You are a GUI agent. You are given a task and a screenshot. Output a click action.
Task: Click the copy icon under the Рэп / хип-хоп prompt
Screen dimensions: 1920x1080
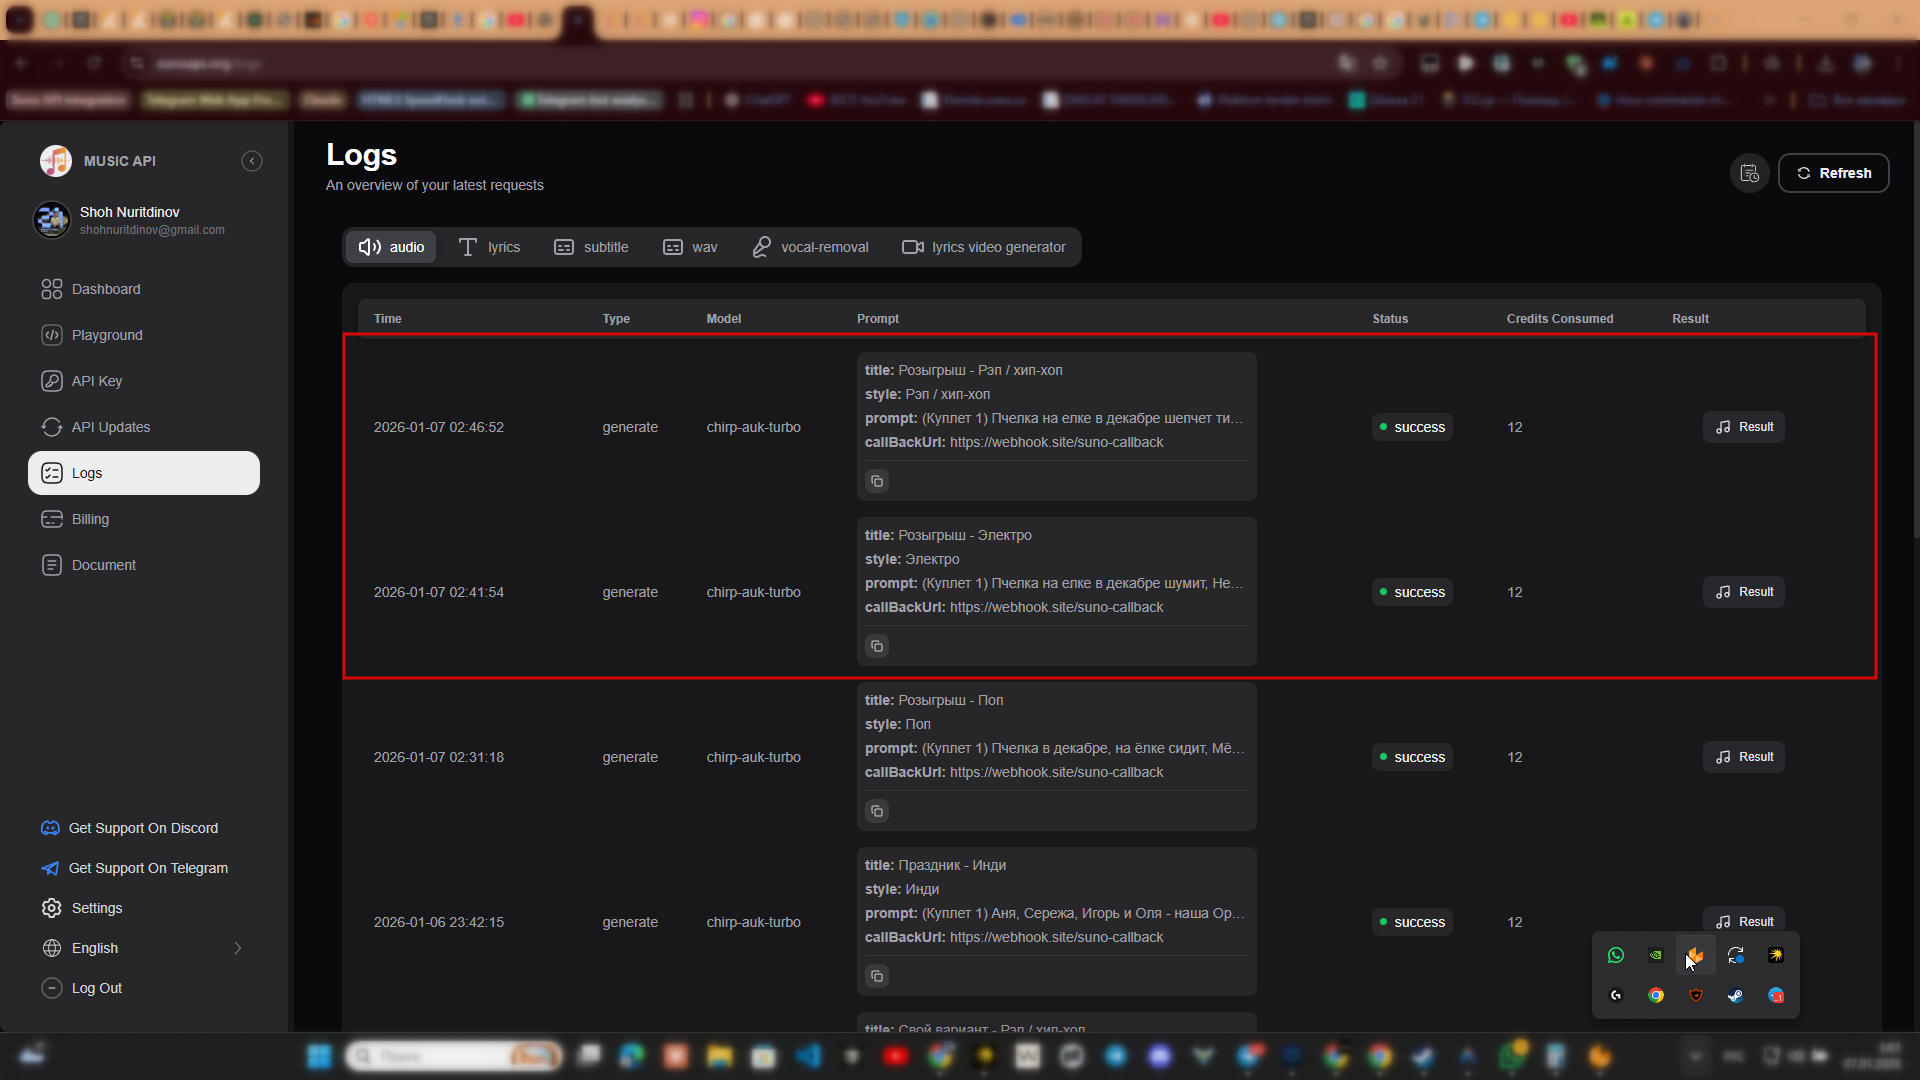877,481
